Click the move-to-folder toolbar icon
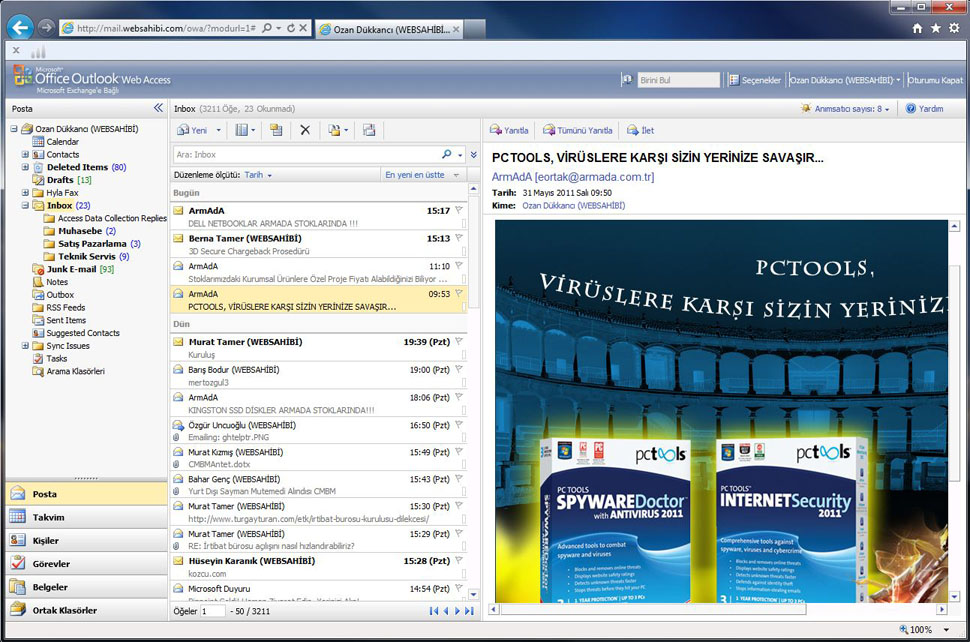The image size is (970, 642). 276,130
